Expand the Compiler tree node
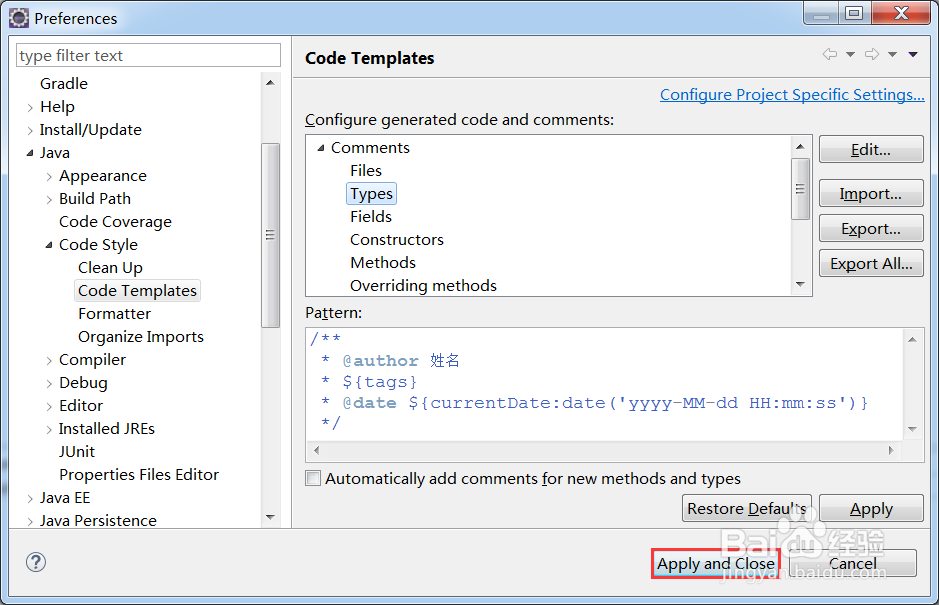Screen dimensions: 939x605 (x=49, y=361)
